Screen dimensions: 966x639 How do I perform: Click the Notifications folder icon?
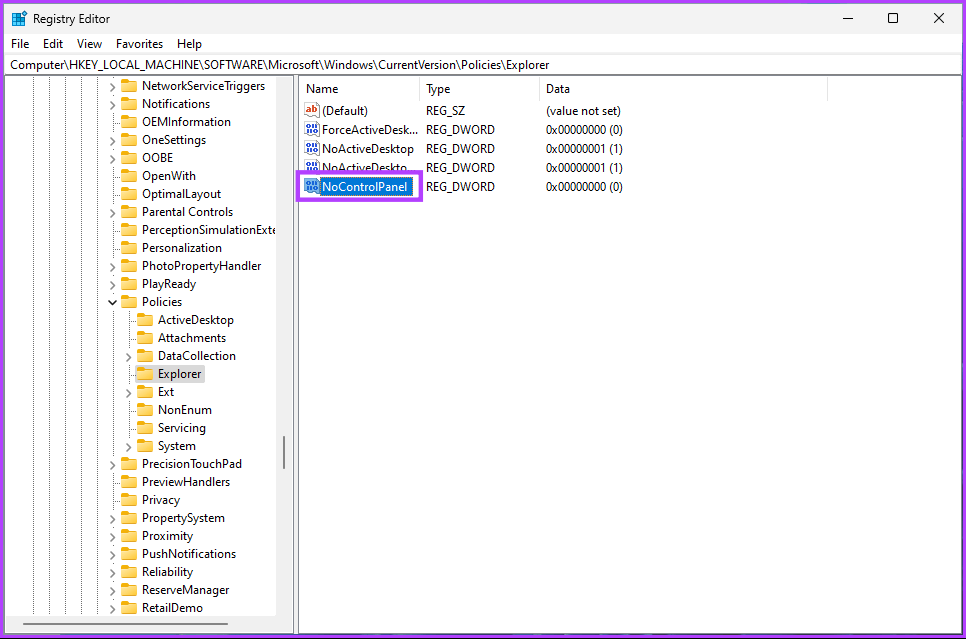coord(129,104)
